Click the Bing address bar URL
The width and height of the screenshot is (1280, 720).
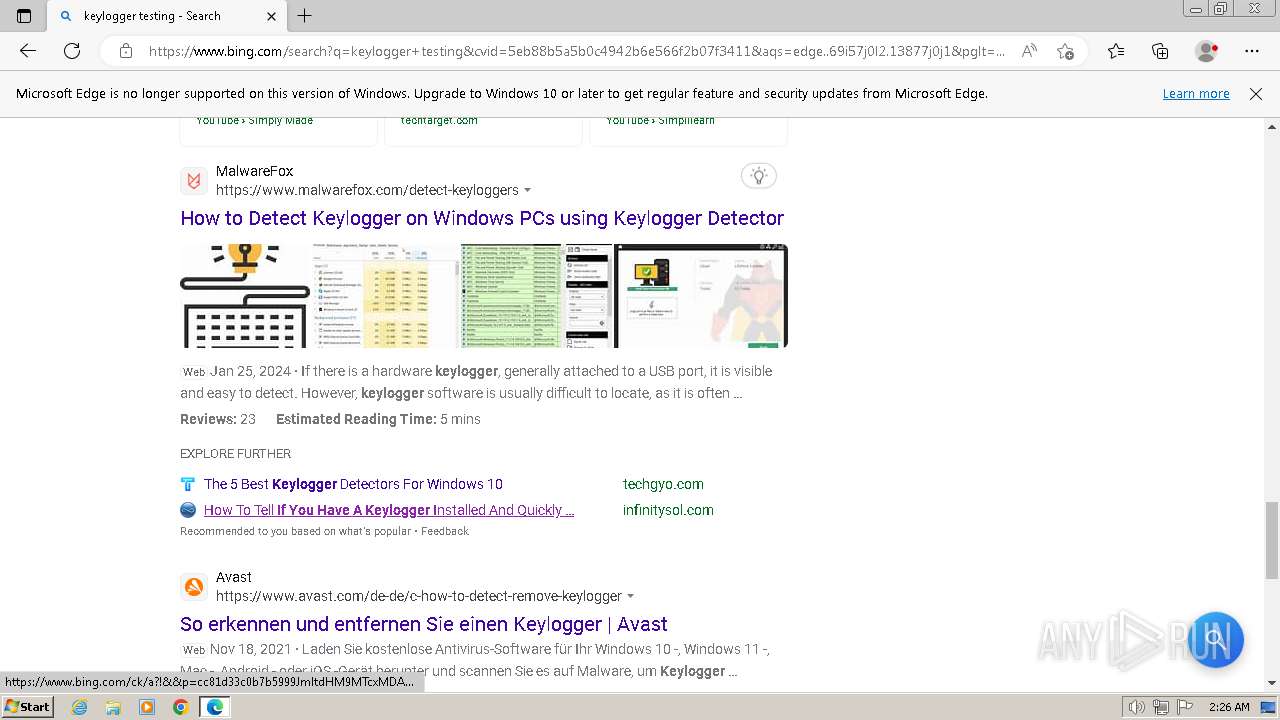(x=577, y=51)
